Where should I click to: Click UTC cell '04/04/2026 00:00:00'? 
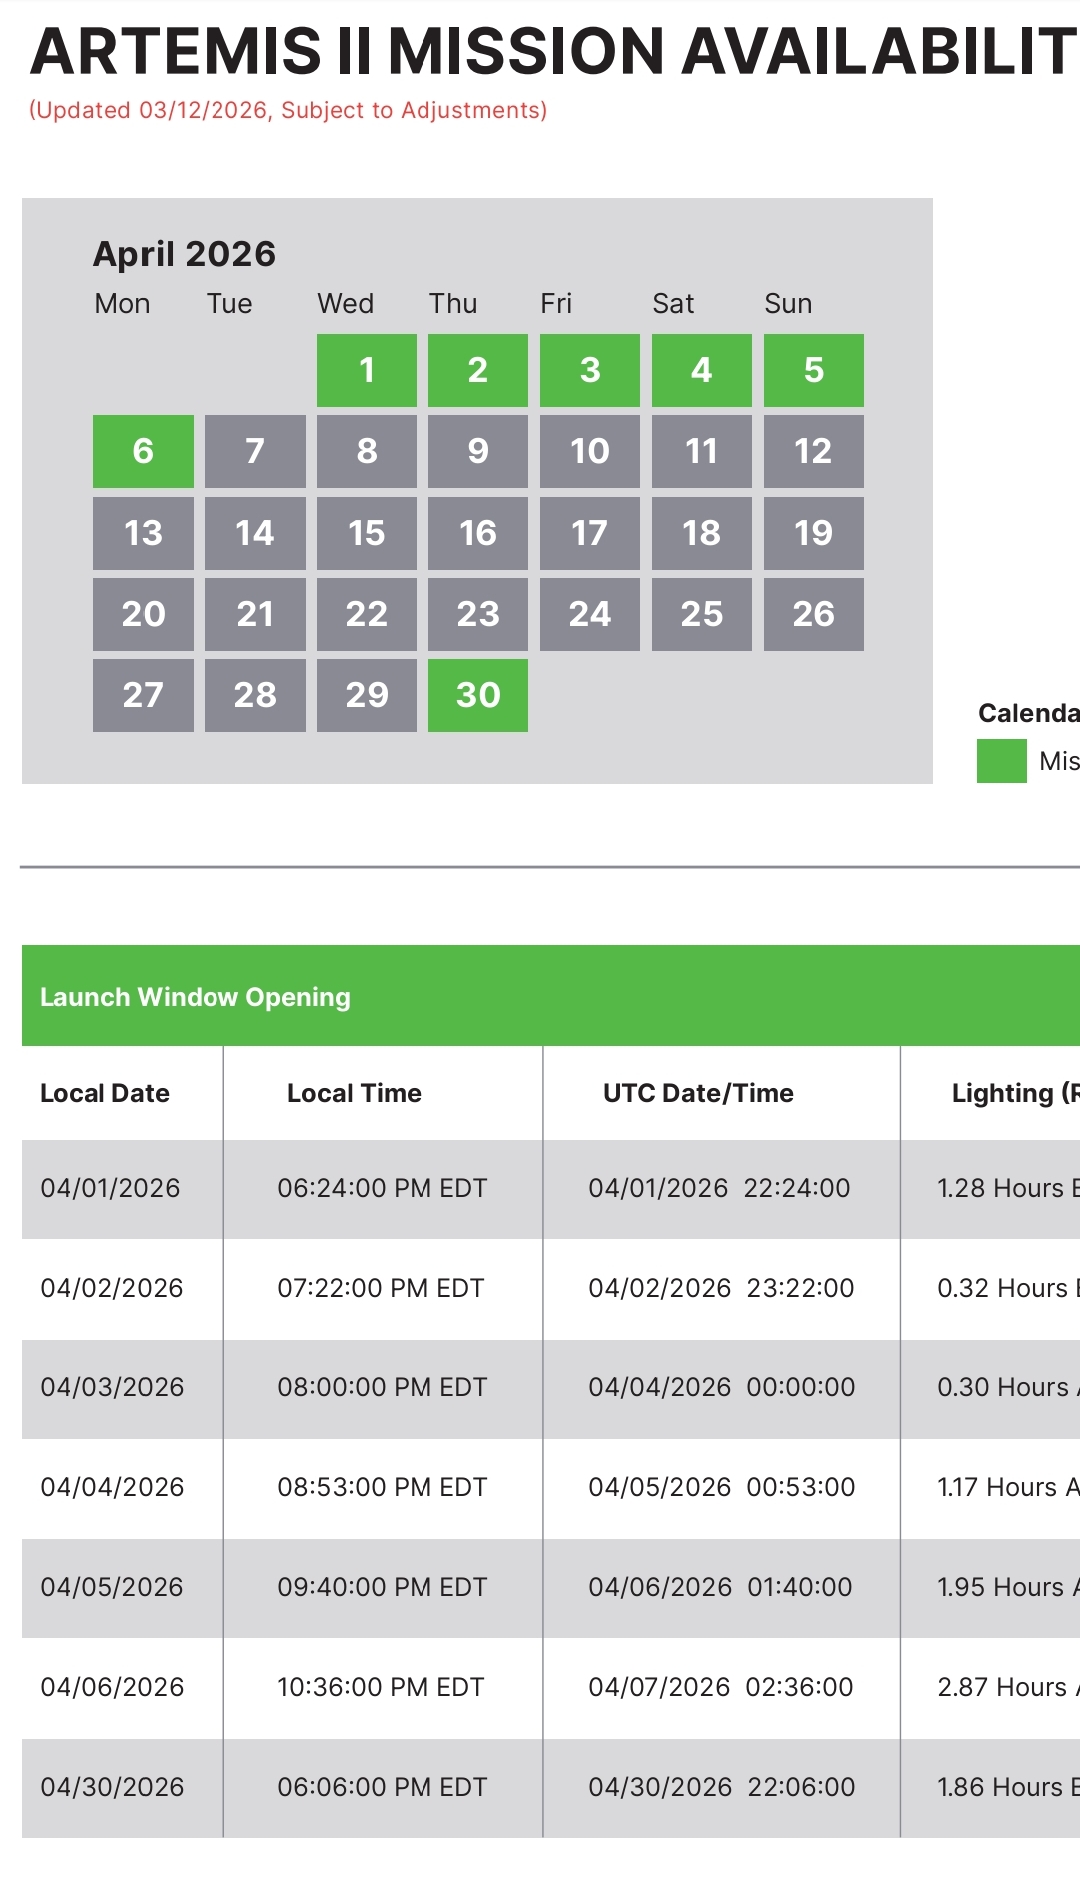pyautogui.click(x=722, y=1387)
